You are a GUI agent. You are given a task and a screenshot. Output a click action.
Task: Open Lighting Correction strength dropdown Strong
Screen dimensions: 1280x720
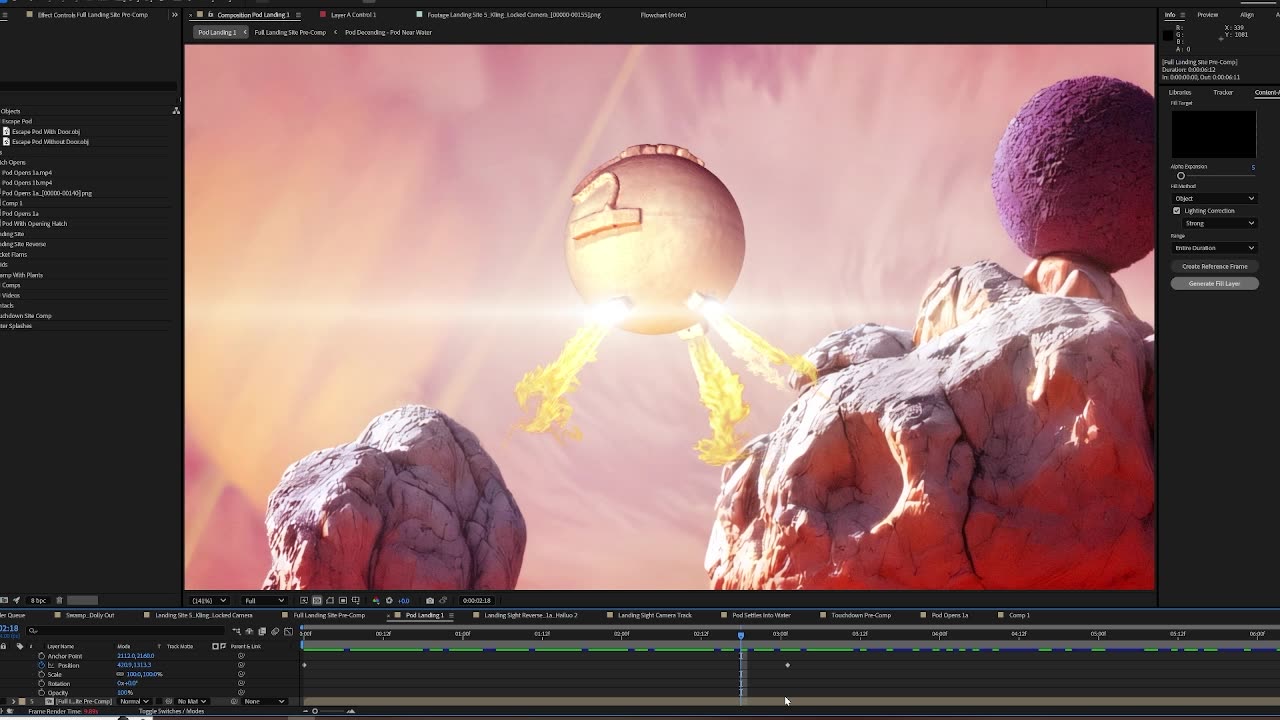(1220, 223)
